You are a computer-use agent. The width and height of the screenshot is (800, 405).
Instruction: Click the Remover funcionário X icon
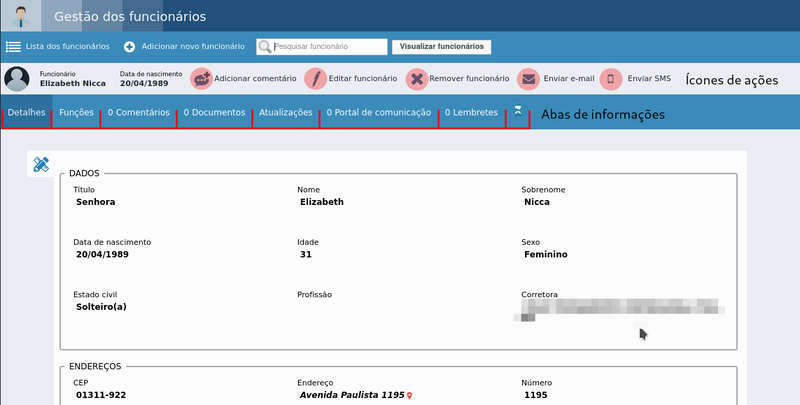click(417, 79)
